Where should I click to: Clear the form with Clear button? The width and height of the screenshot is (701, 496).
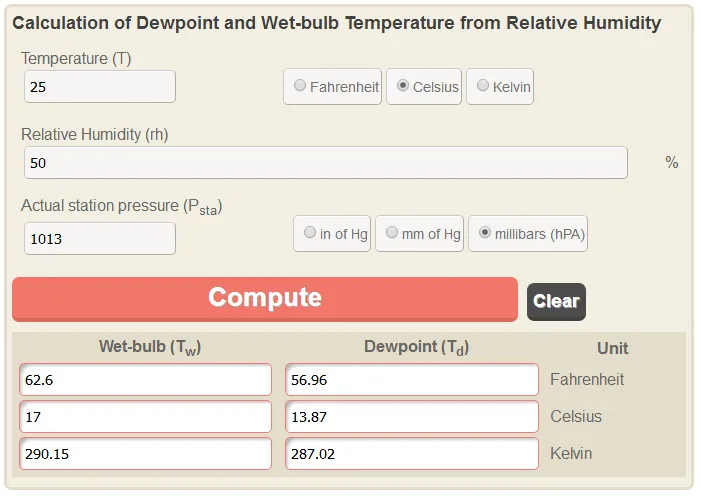click(x=556, y=301)
